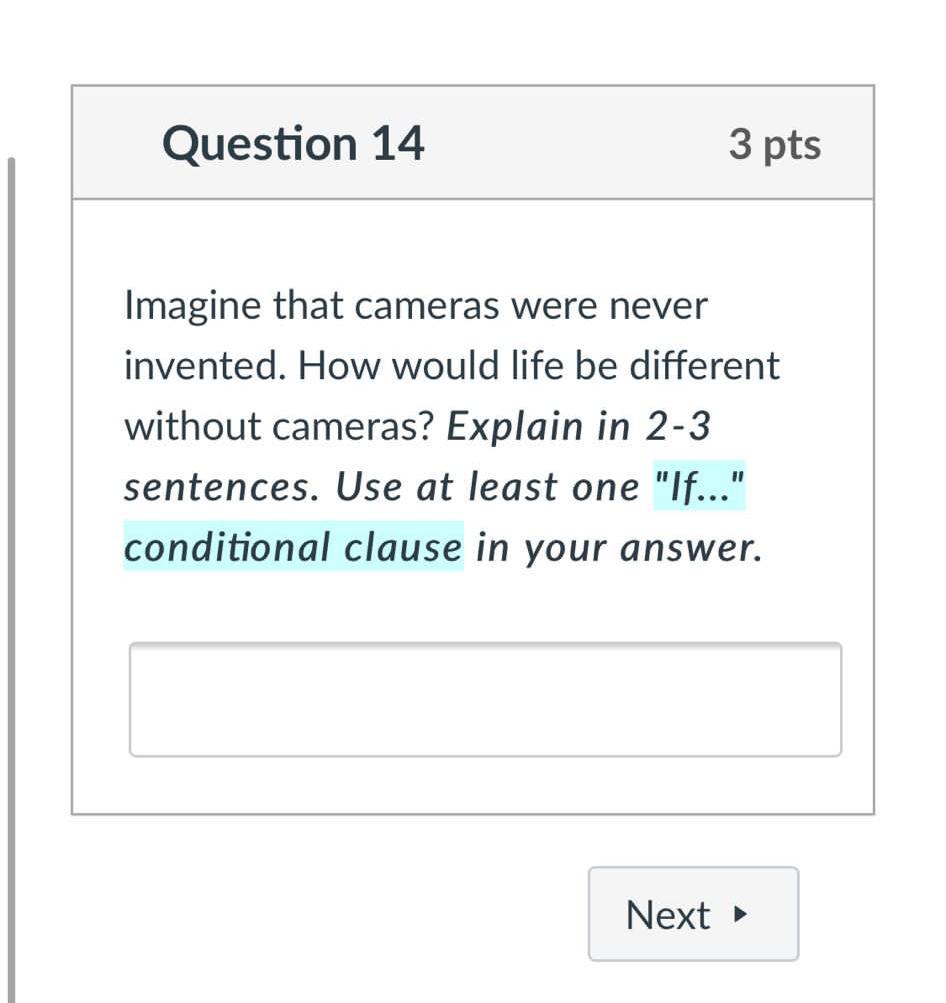Click the word "Question" in the header
The height and width of the screenshot is (1003, 946).
(x=259, y=144)
